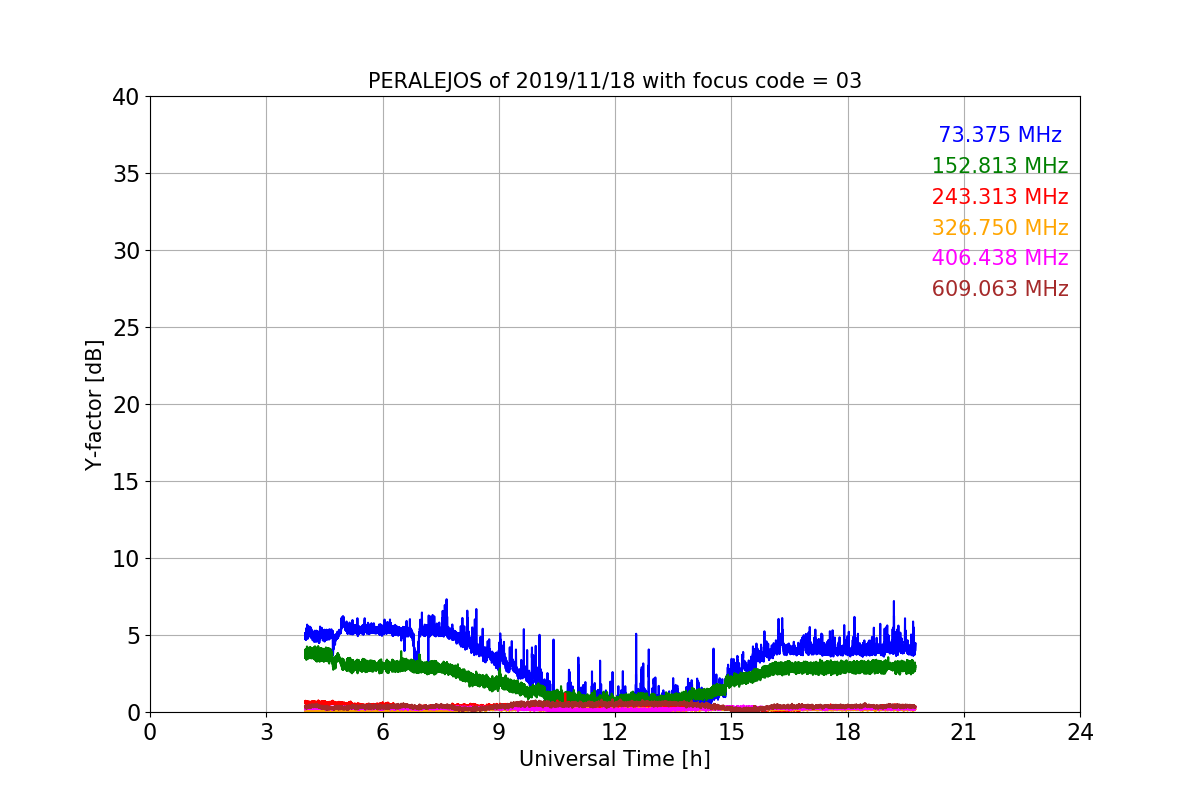Click the y-axis tick label 30
This screenshot has height=800, width=1200.
coord(126,251)
